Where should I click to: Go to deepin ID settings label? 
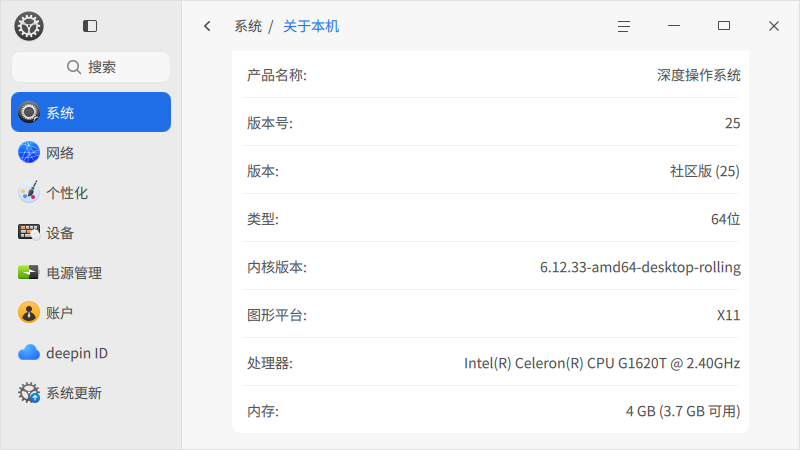pos(77,353)
